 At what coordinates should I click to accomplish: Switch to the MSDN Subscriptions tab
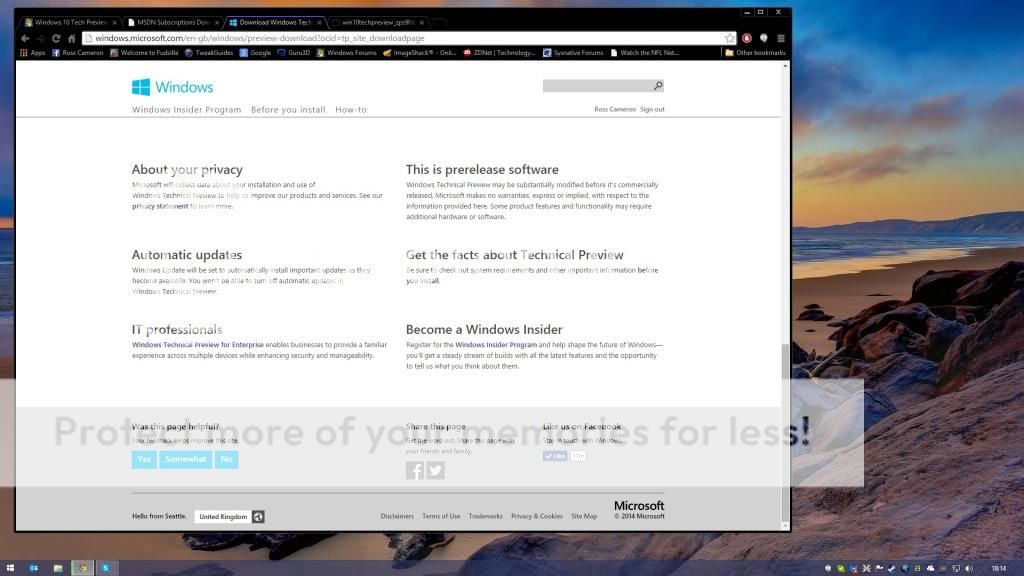pyautogui.click(x=172, y=21)
